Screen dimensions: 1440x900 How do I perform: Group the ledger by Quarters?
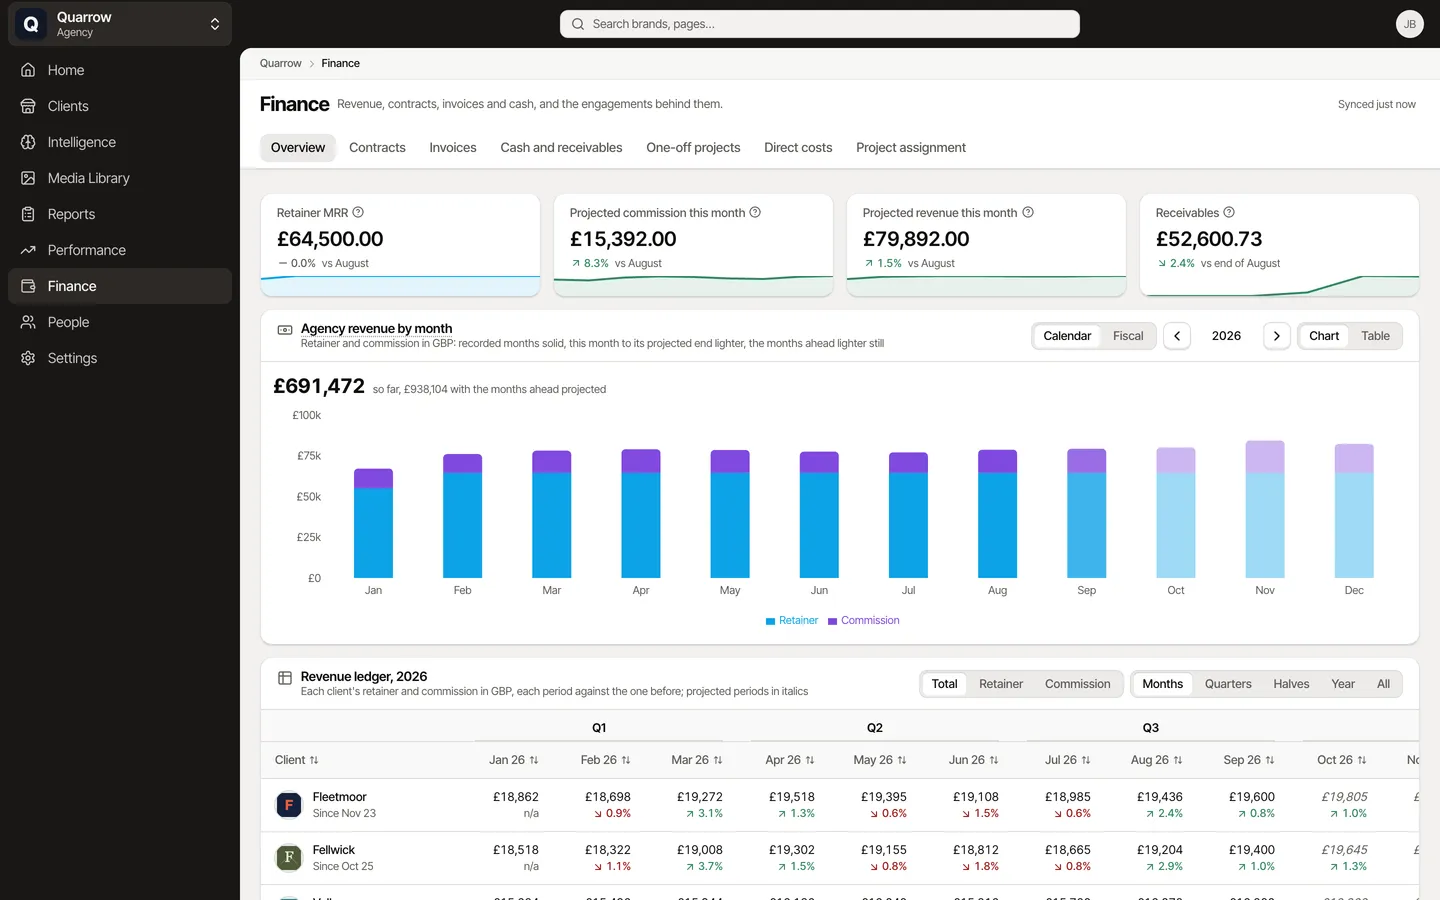(x=1228, y=684)
